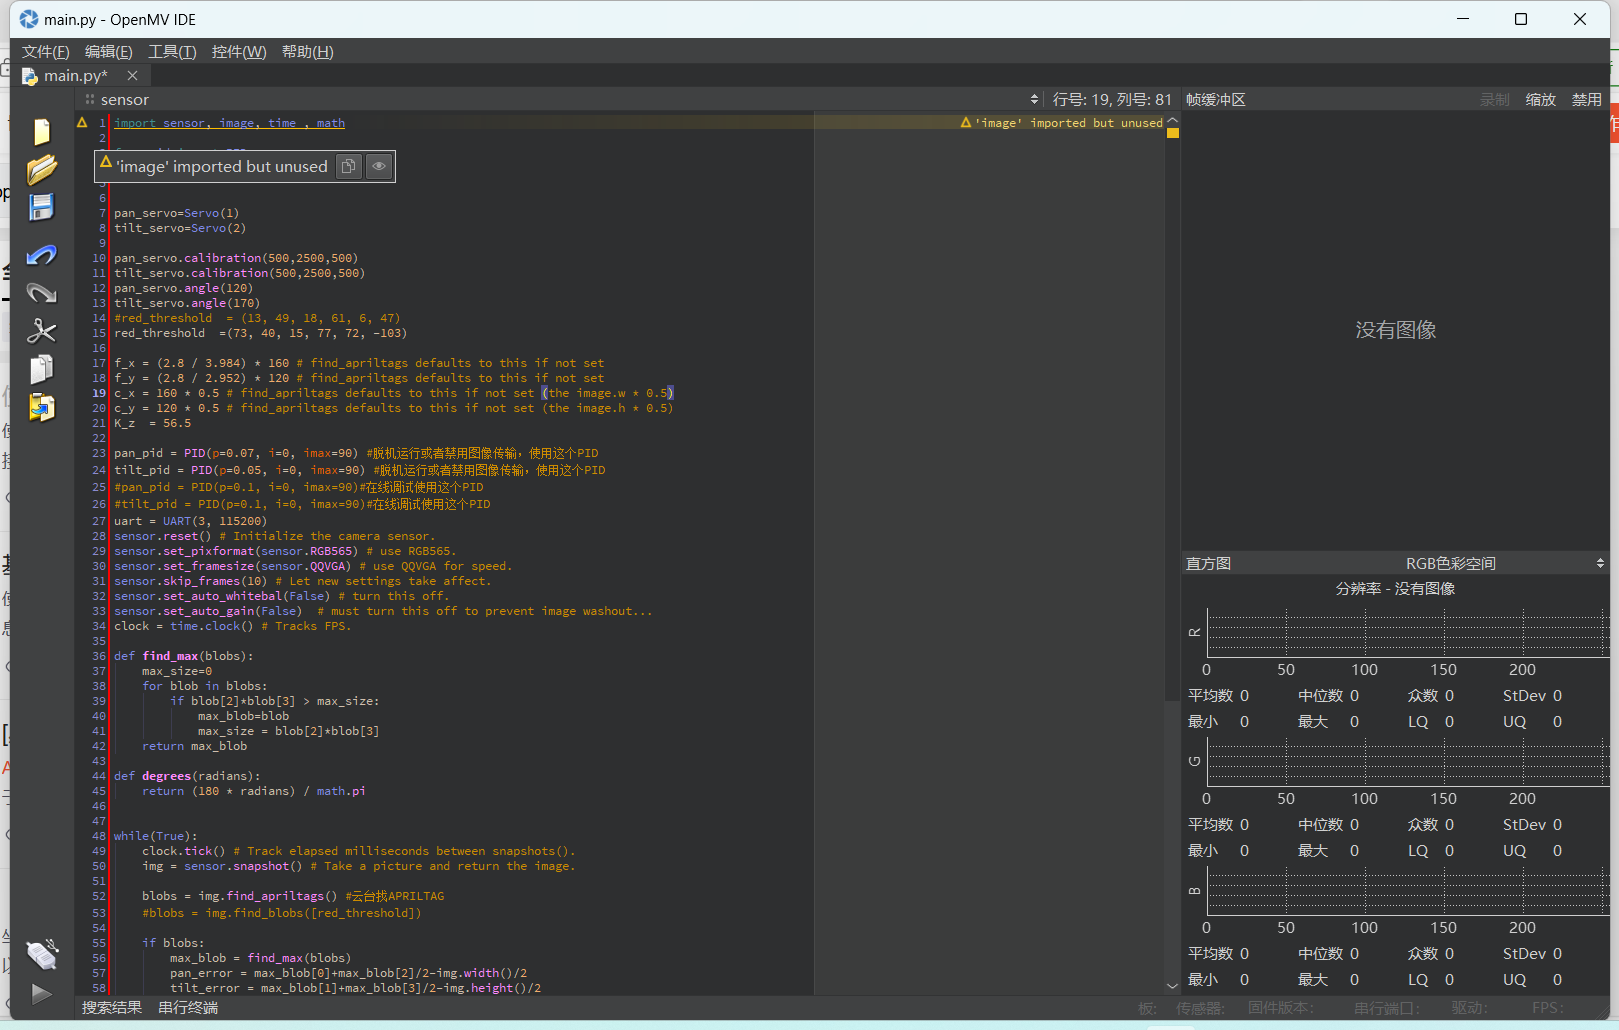Screen dimensions: 1619x1030
Task: Click the OpenMV application icon in title bar
Action: pos(29,19)
